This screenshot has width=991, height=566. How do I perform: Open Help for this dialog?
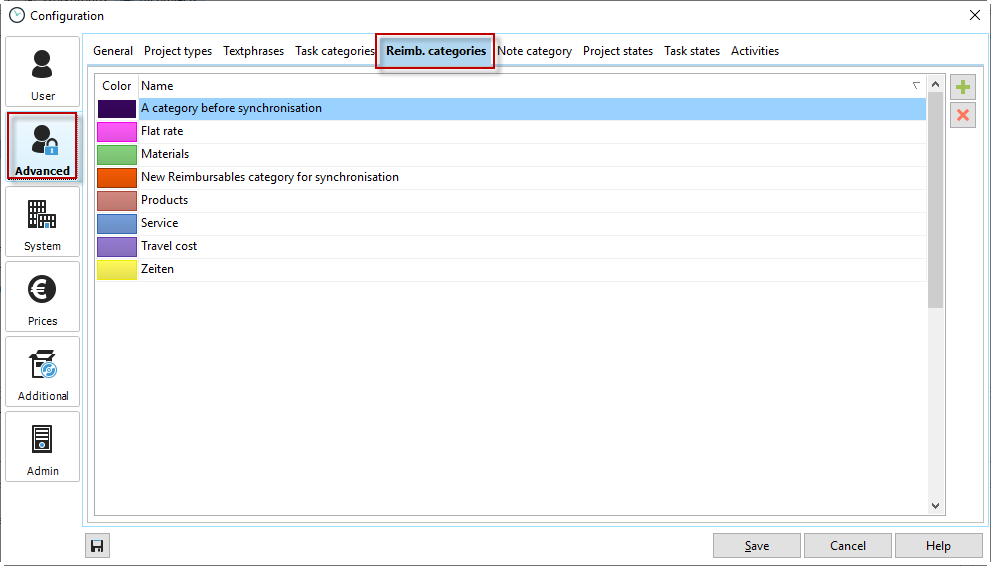[x=938, y=546]
